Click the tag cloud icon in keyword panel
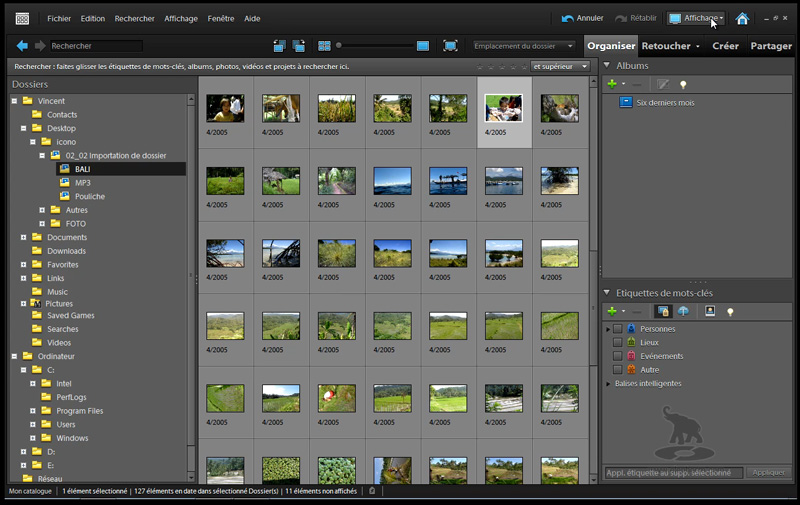Screen dimensions: 800x505 coord(683,311)
